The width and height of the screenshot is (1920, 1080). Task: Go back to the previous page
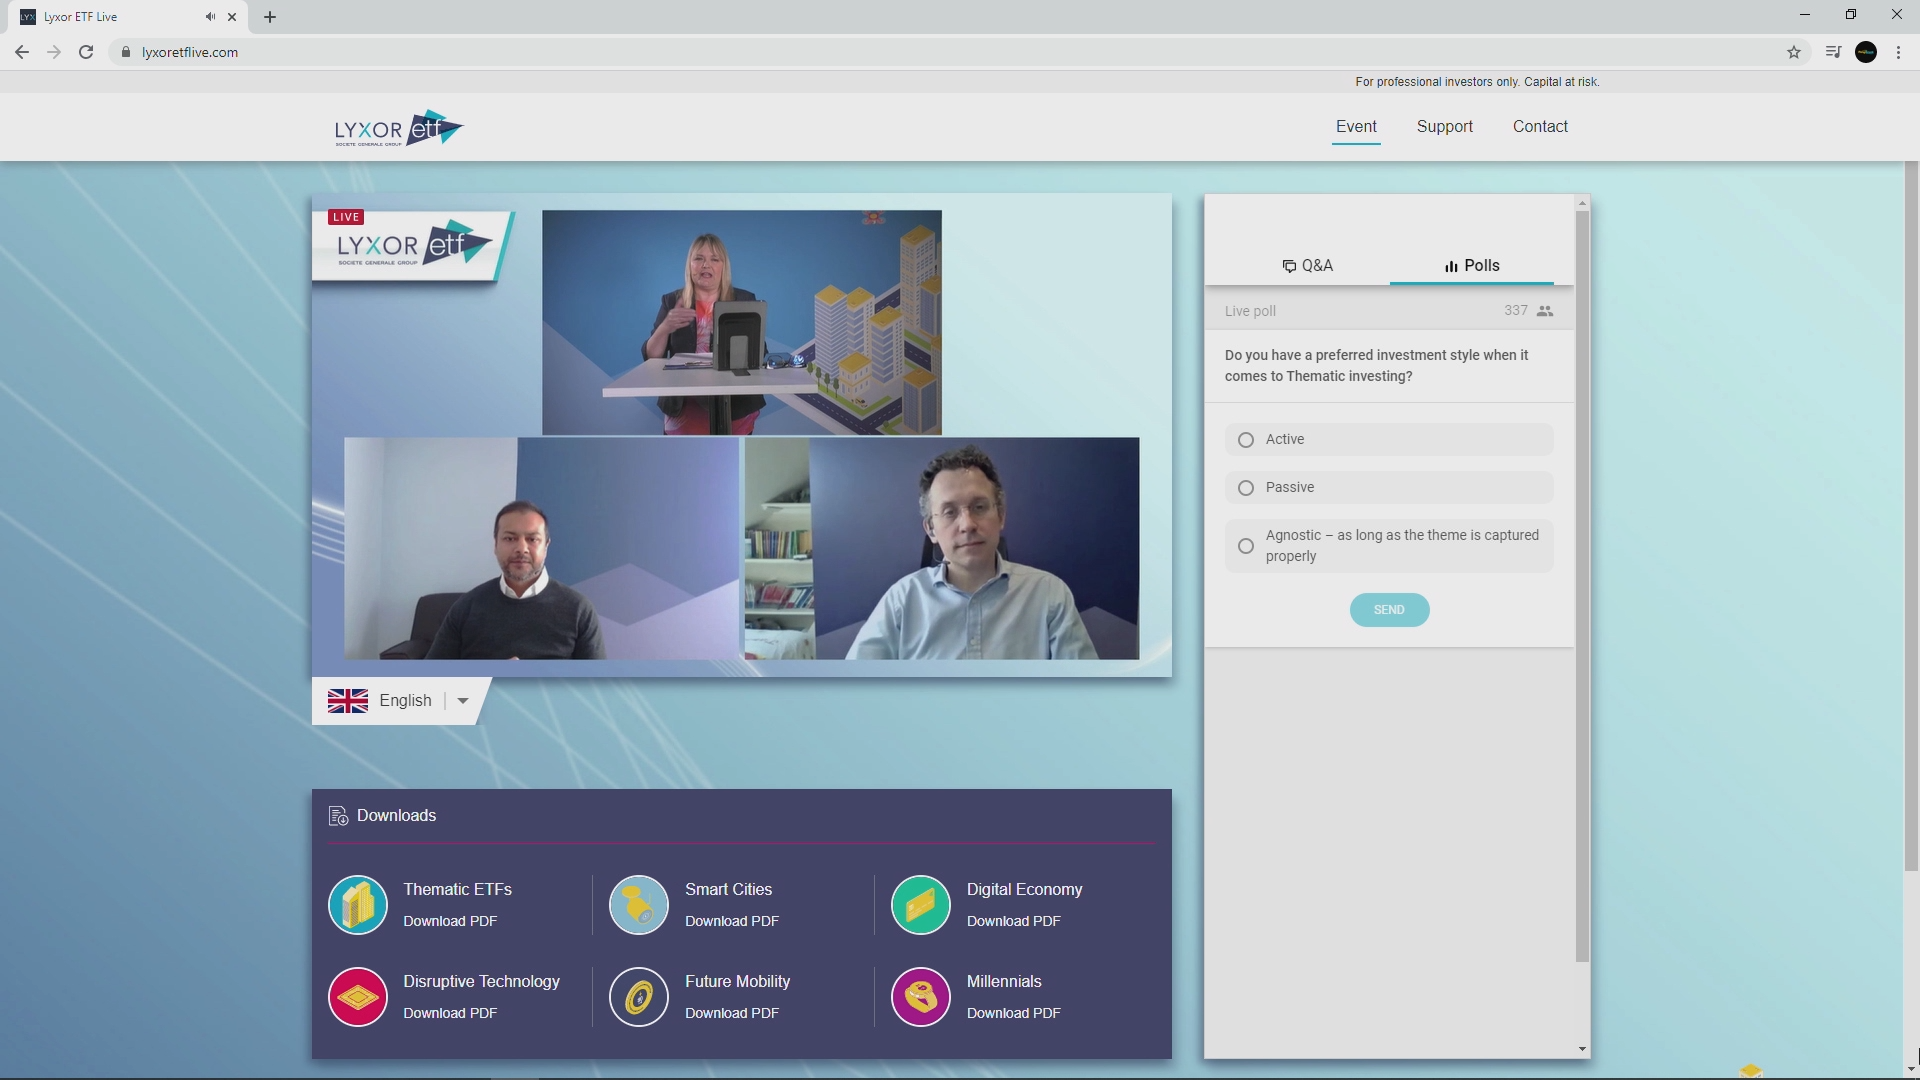click(22, 52)
